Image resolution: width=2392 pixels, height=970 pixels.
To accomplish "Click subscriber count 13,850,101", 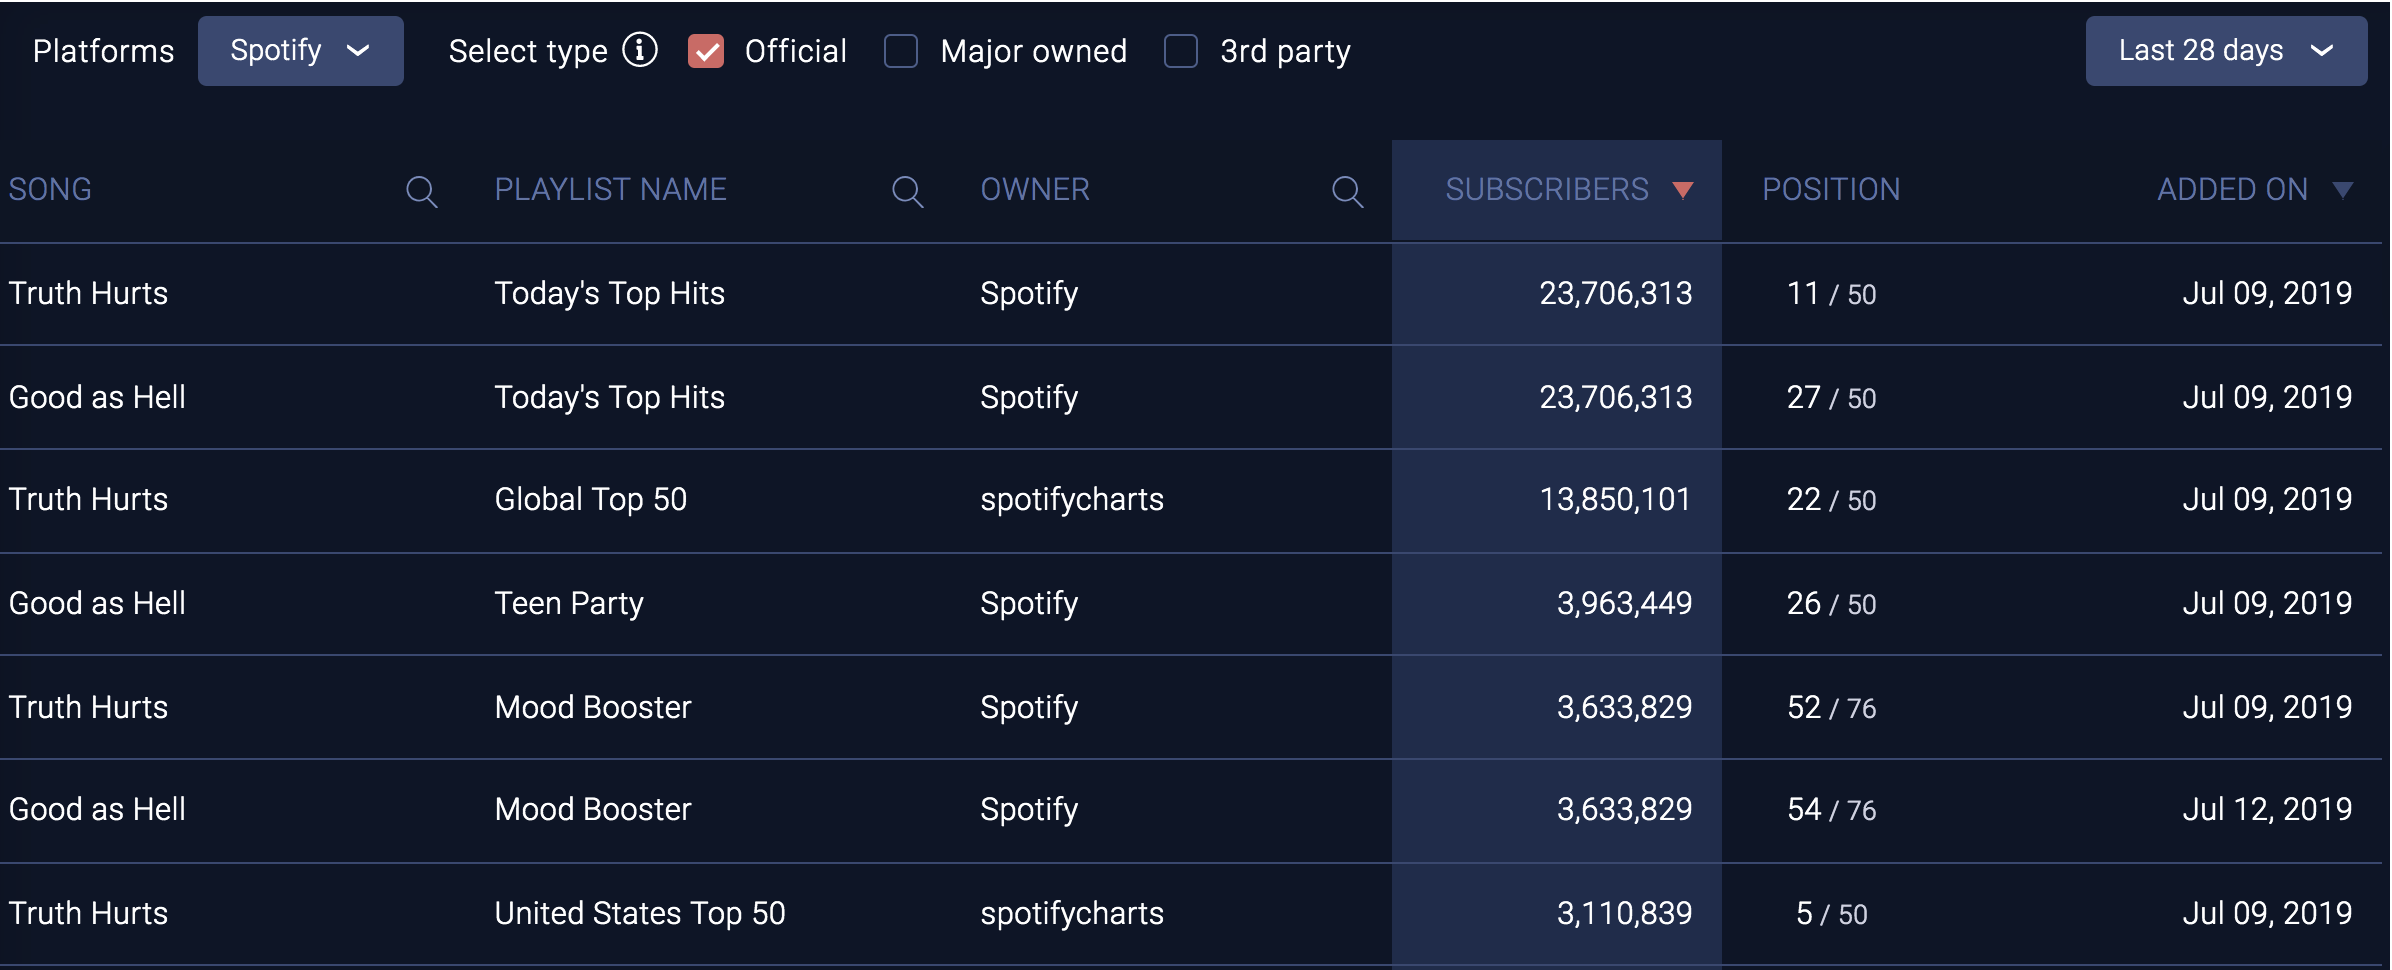I will pyautogui.click(x=1615, y=499).
